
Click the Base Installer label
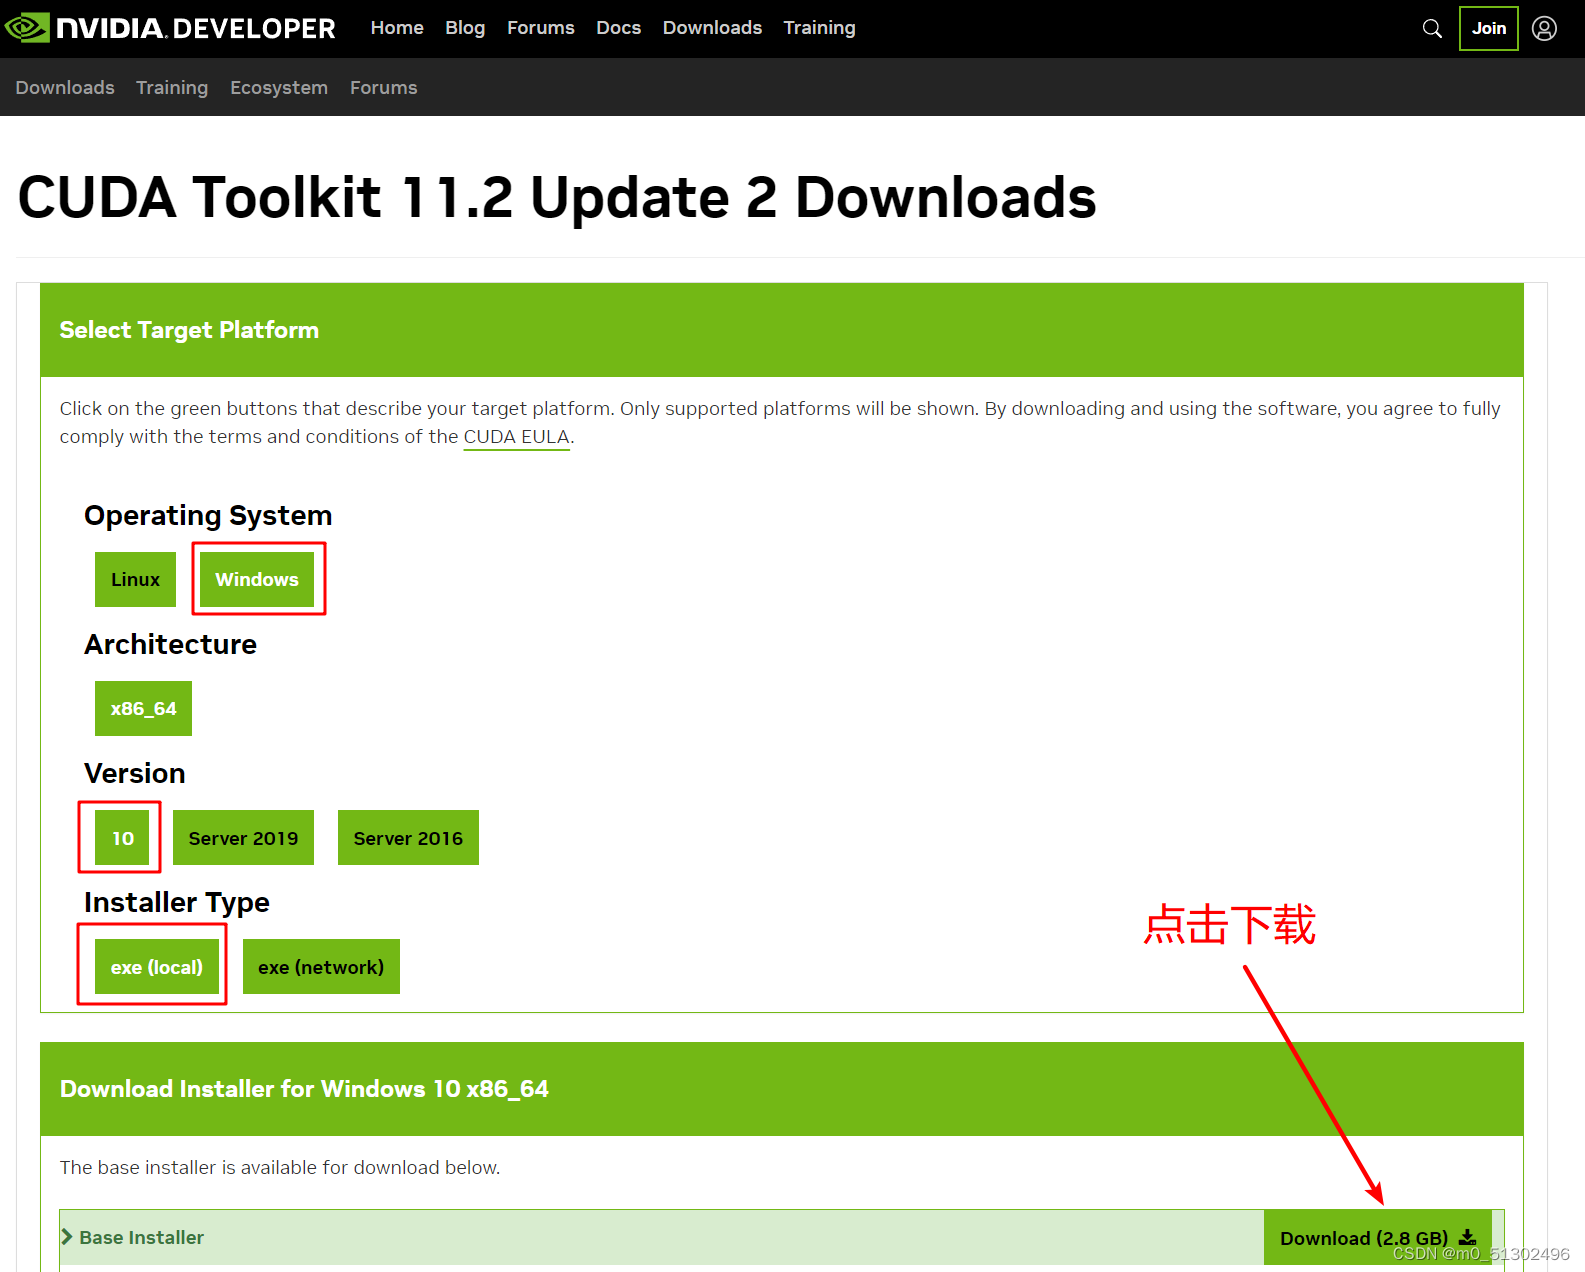(141, 1238)
